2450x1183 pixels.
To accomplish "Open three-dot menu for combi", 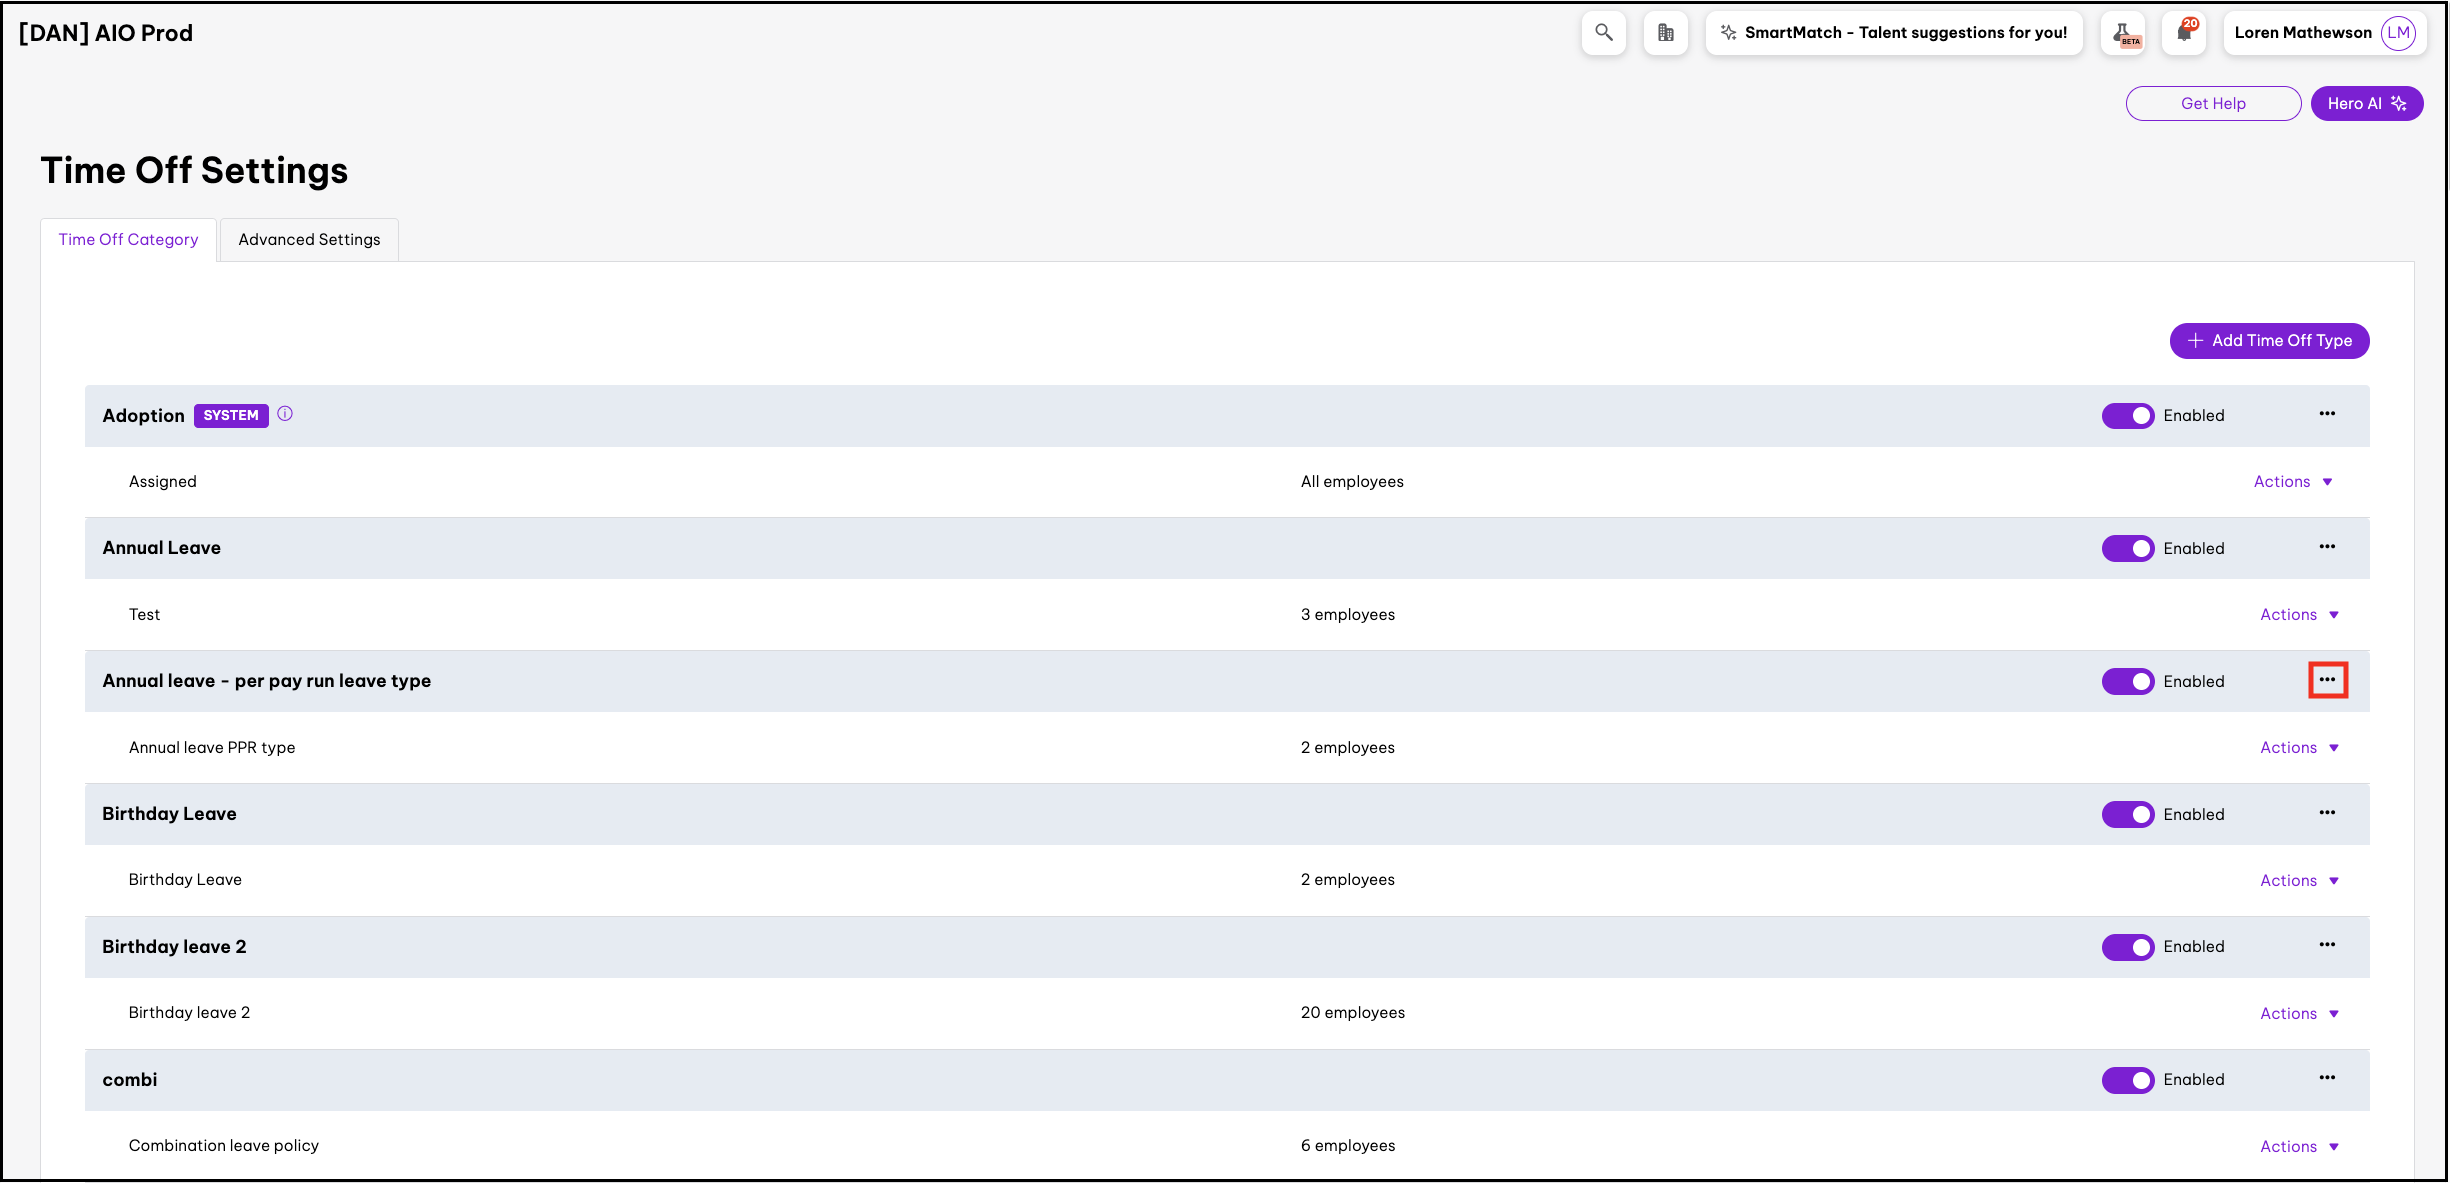I will coord(2327,1078).
